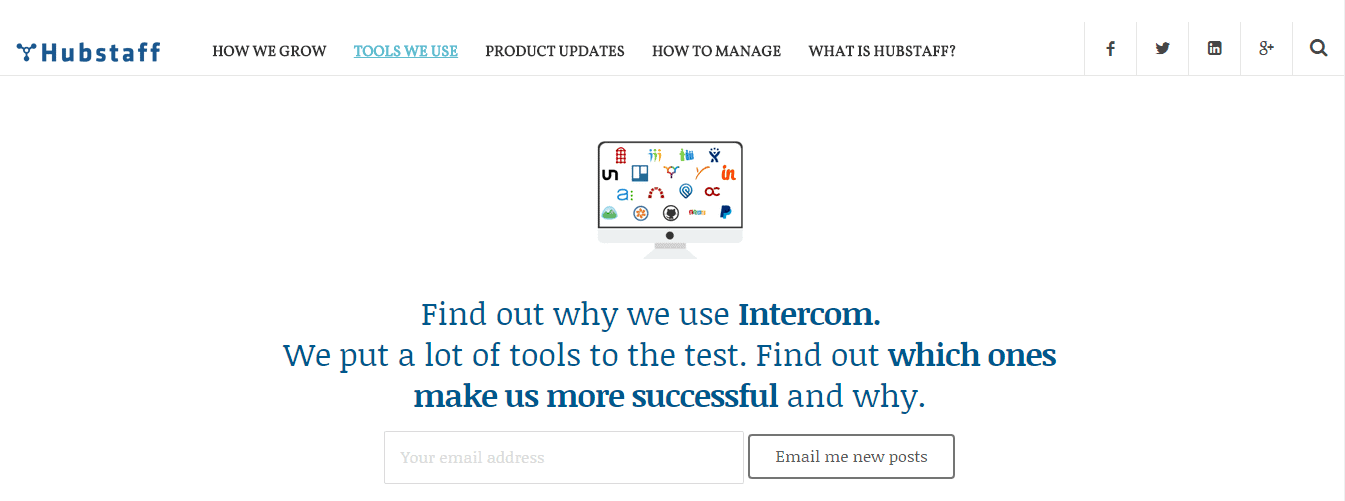Click the orange InVision icon on the monitor
The image size is (1345, 501).
728,173
